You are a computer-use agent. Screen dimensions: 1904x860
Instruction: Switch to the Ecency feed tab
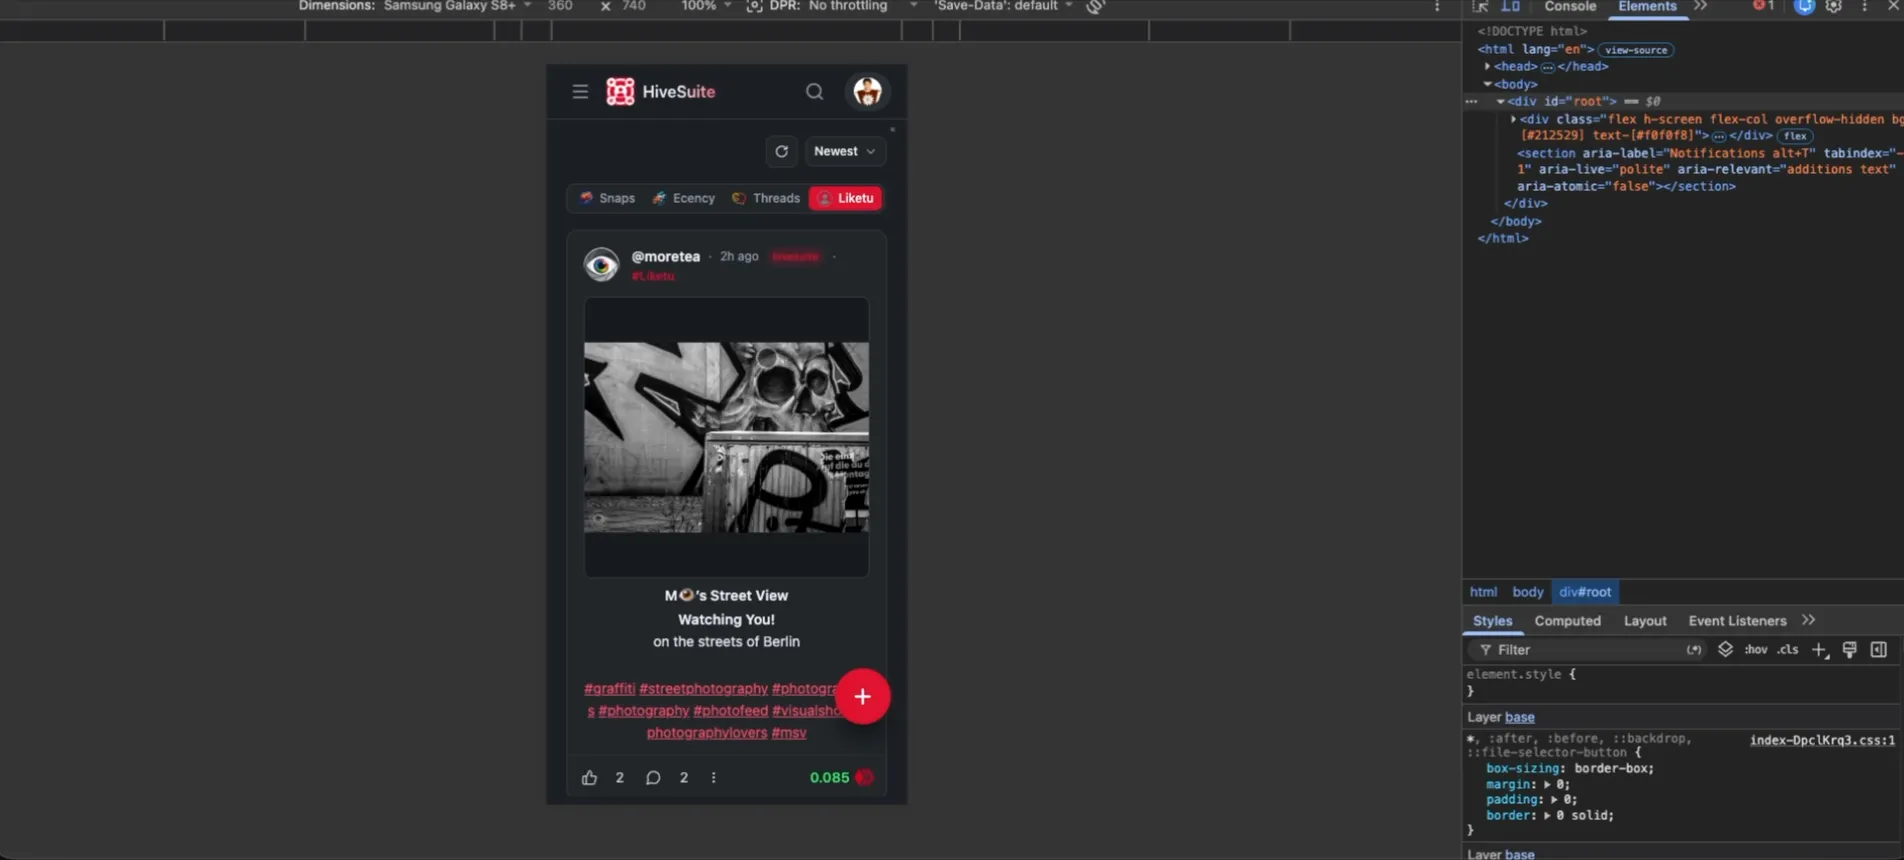tap(684, 198)
